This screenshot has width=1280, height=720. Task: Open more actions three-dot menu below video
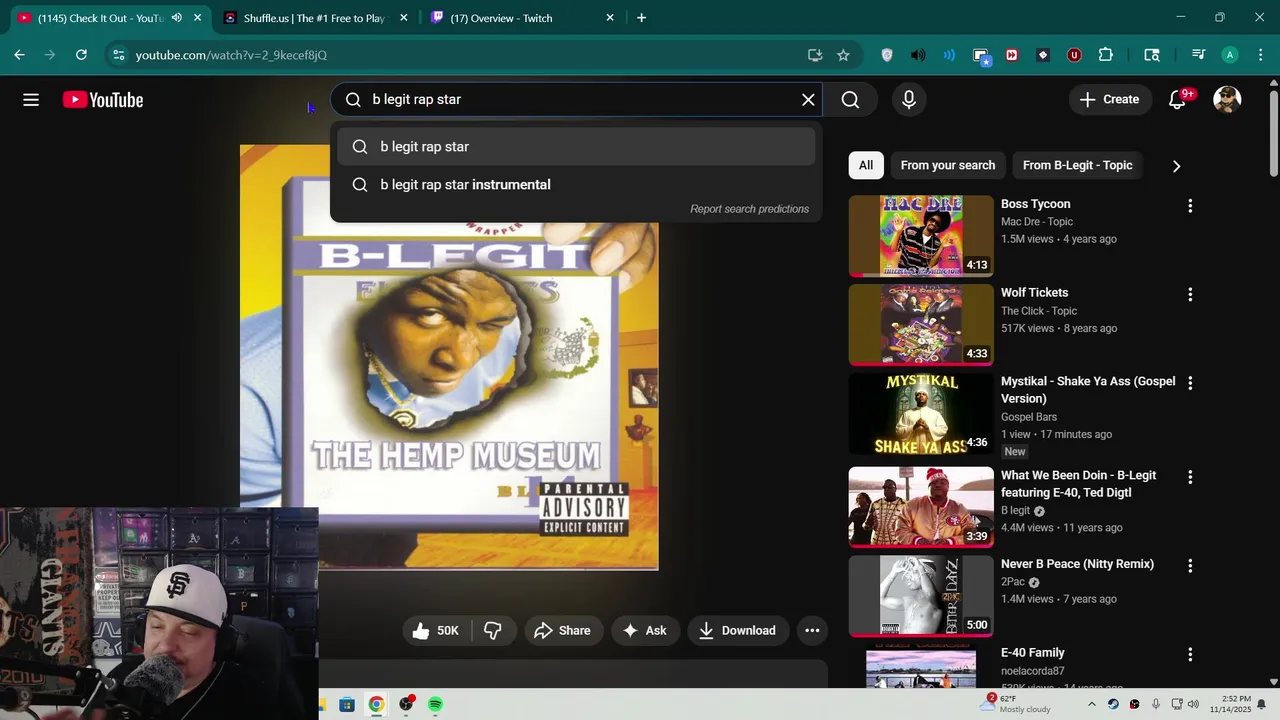coord(812,630)
